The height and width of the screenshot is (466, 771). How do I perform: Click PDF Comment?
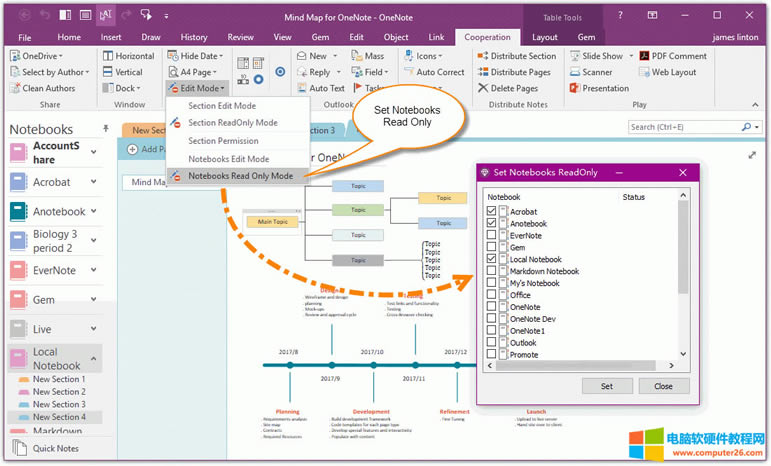coord(673,56)
